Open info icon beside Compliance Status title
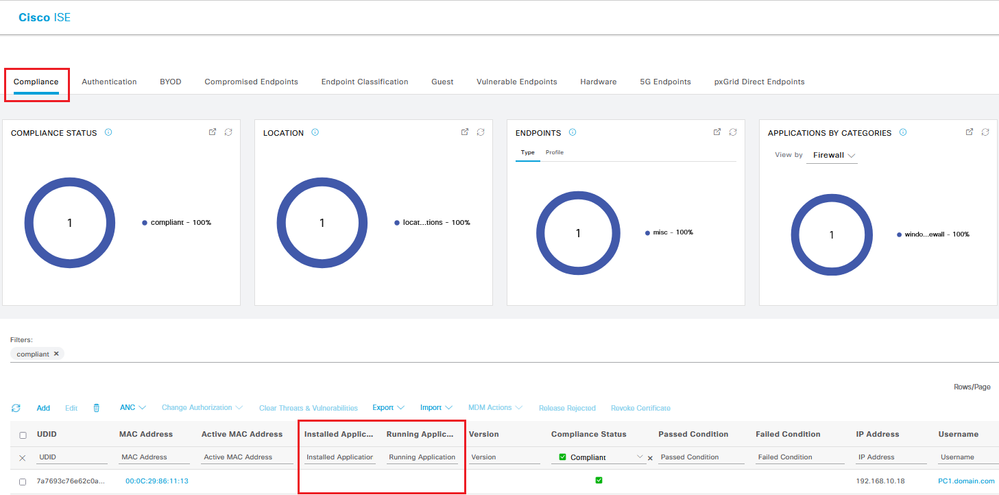Image resolution: width=999 pixels, height=495 pixels. pos(108,133)
